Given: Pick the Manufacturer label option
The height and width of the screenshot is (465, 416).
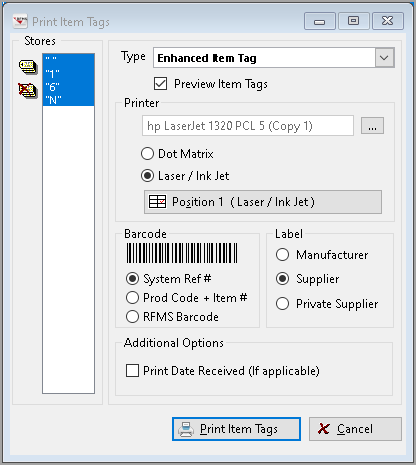Looking at the screenshot, I should point(282,255).
